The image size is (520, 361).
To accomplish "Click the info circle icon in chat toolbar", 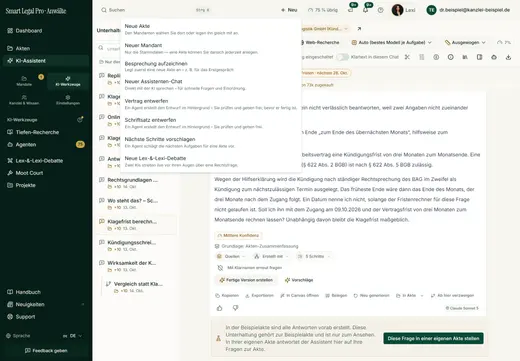I will (x=450, y=57).
